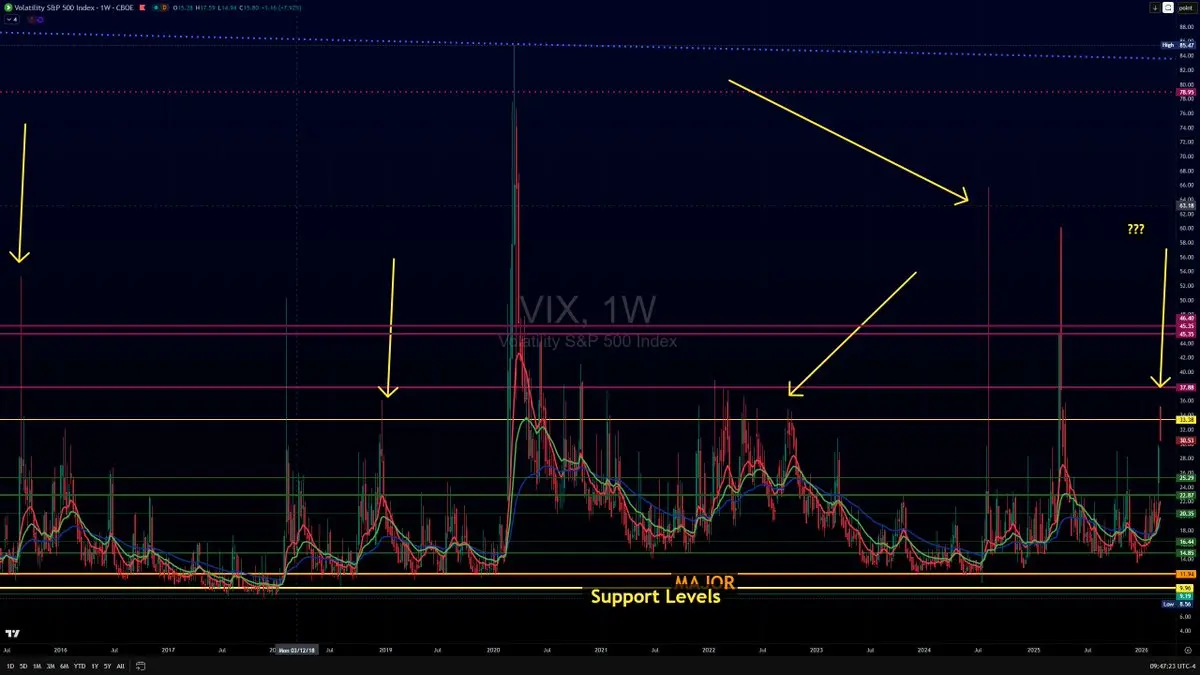Select the yellow Support Levels text annotation

pos(655,597)
